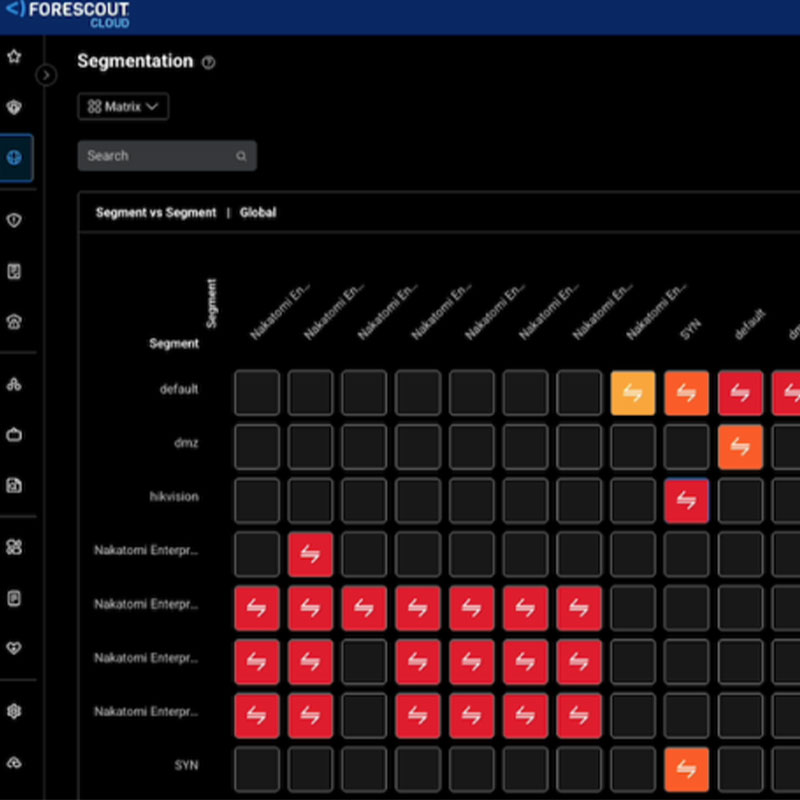Image resolution: width=800 pixels, height=800 pixels.
Task: Click the magnifier icon in Search box
Action: click(241, 156)
